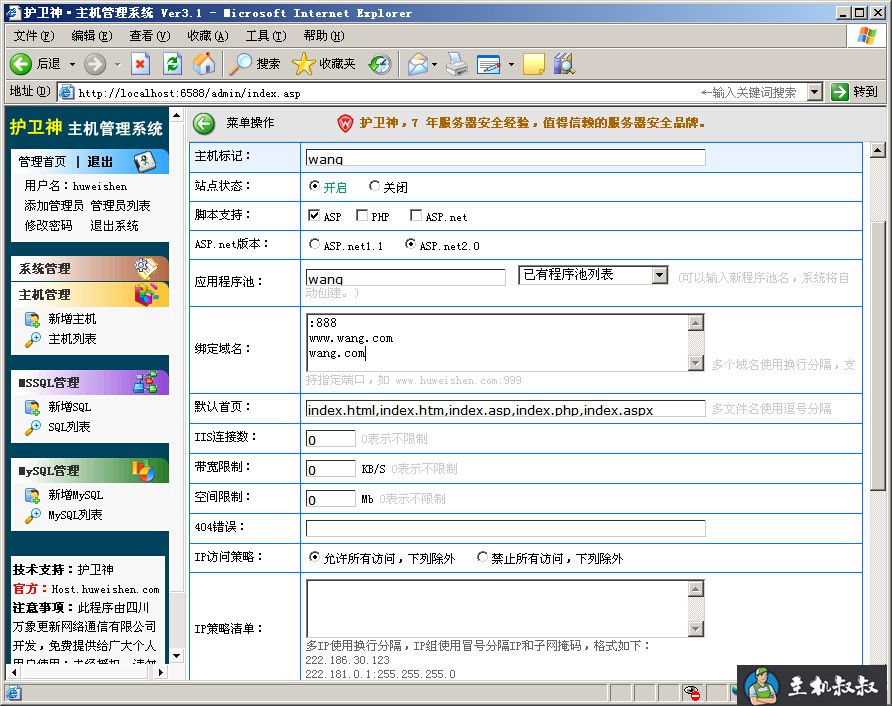This screenshot has width=892, height=706.
Task: Open the 编辑(E) menu
Action: [92, 36]
